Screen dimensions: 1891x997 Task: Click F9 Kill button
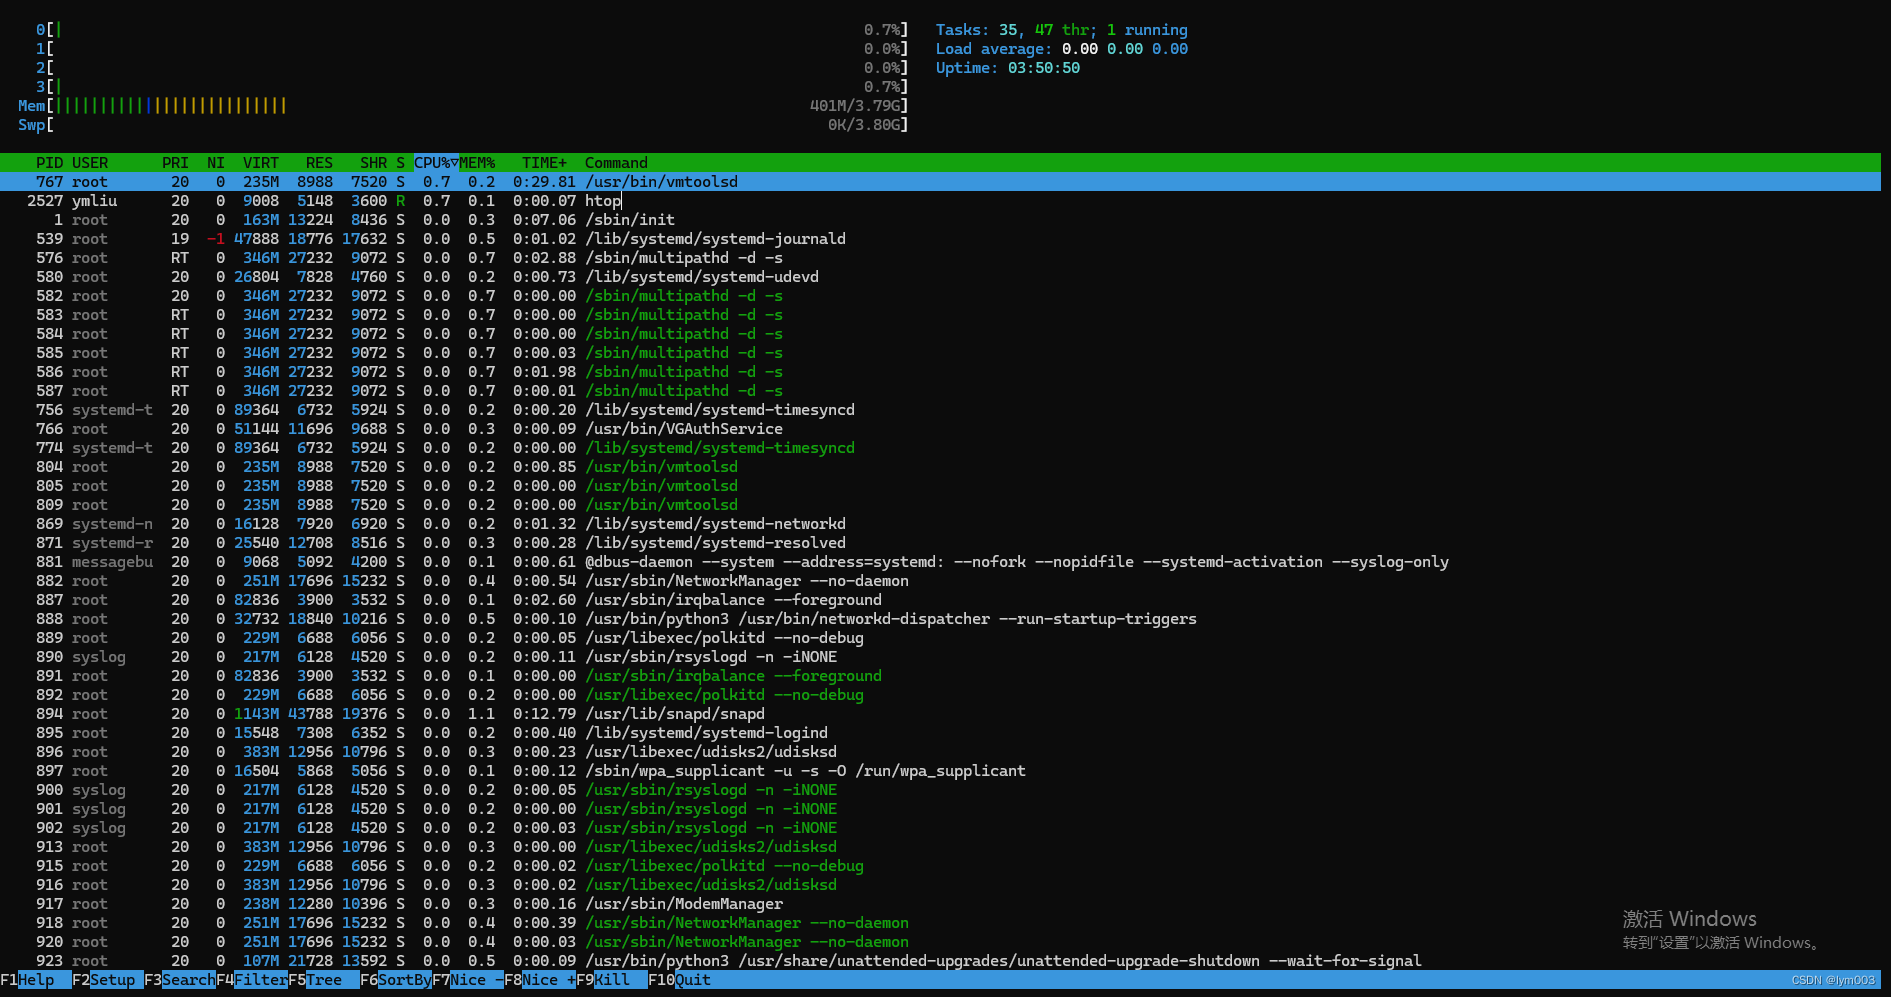(x=612, y=980)
